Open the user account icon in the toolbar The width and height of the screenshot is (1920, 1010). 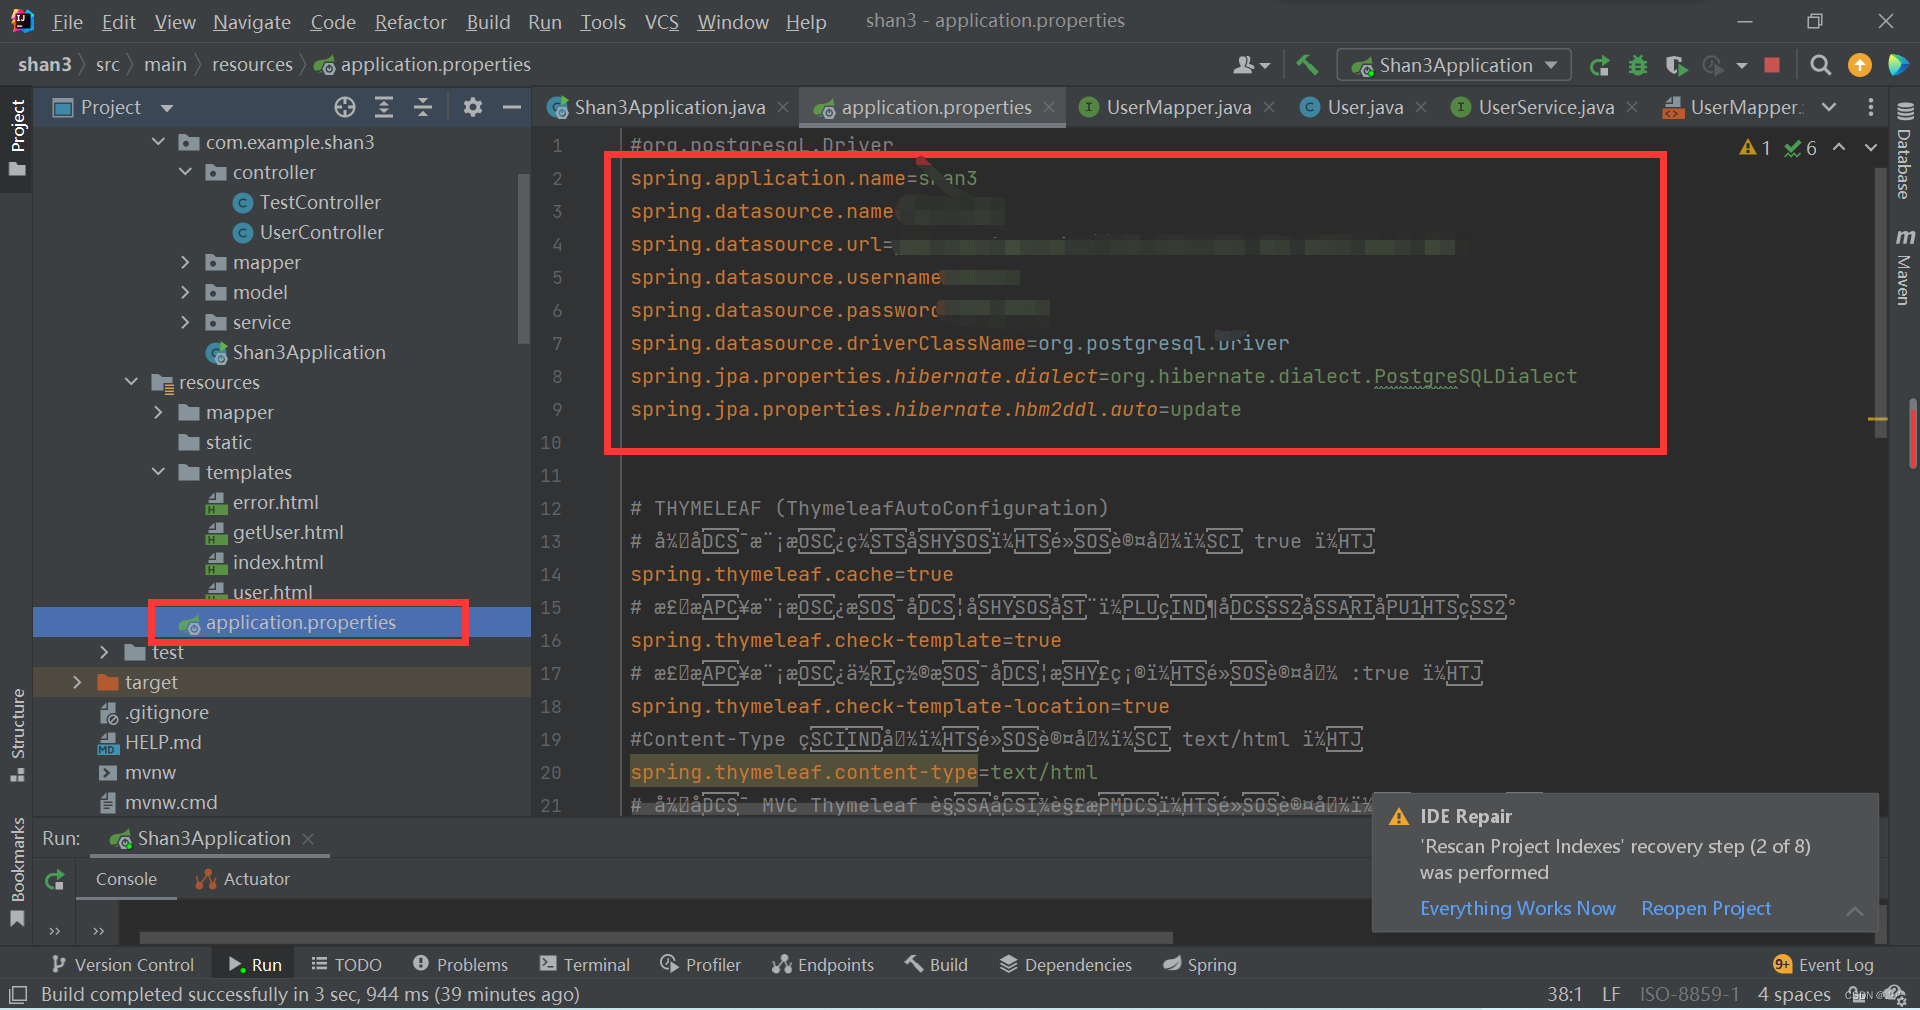[x=1251, y=65]
